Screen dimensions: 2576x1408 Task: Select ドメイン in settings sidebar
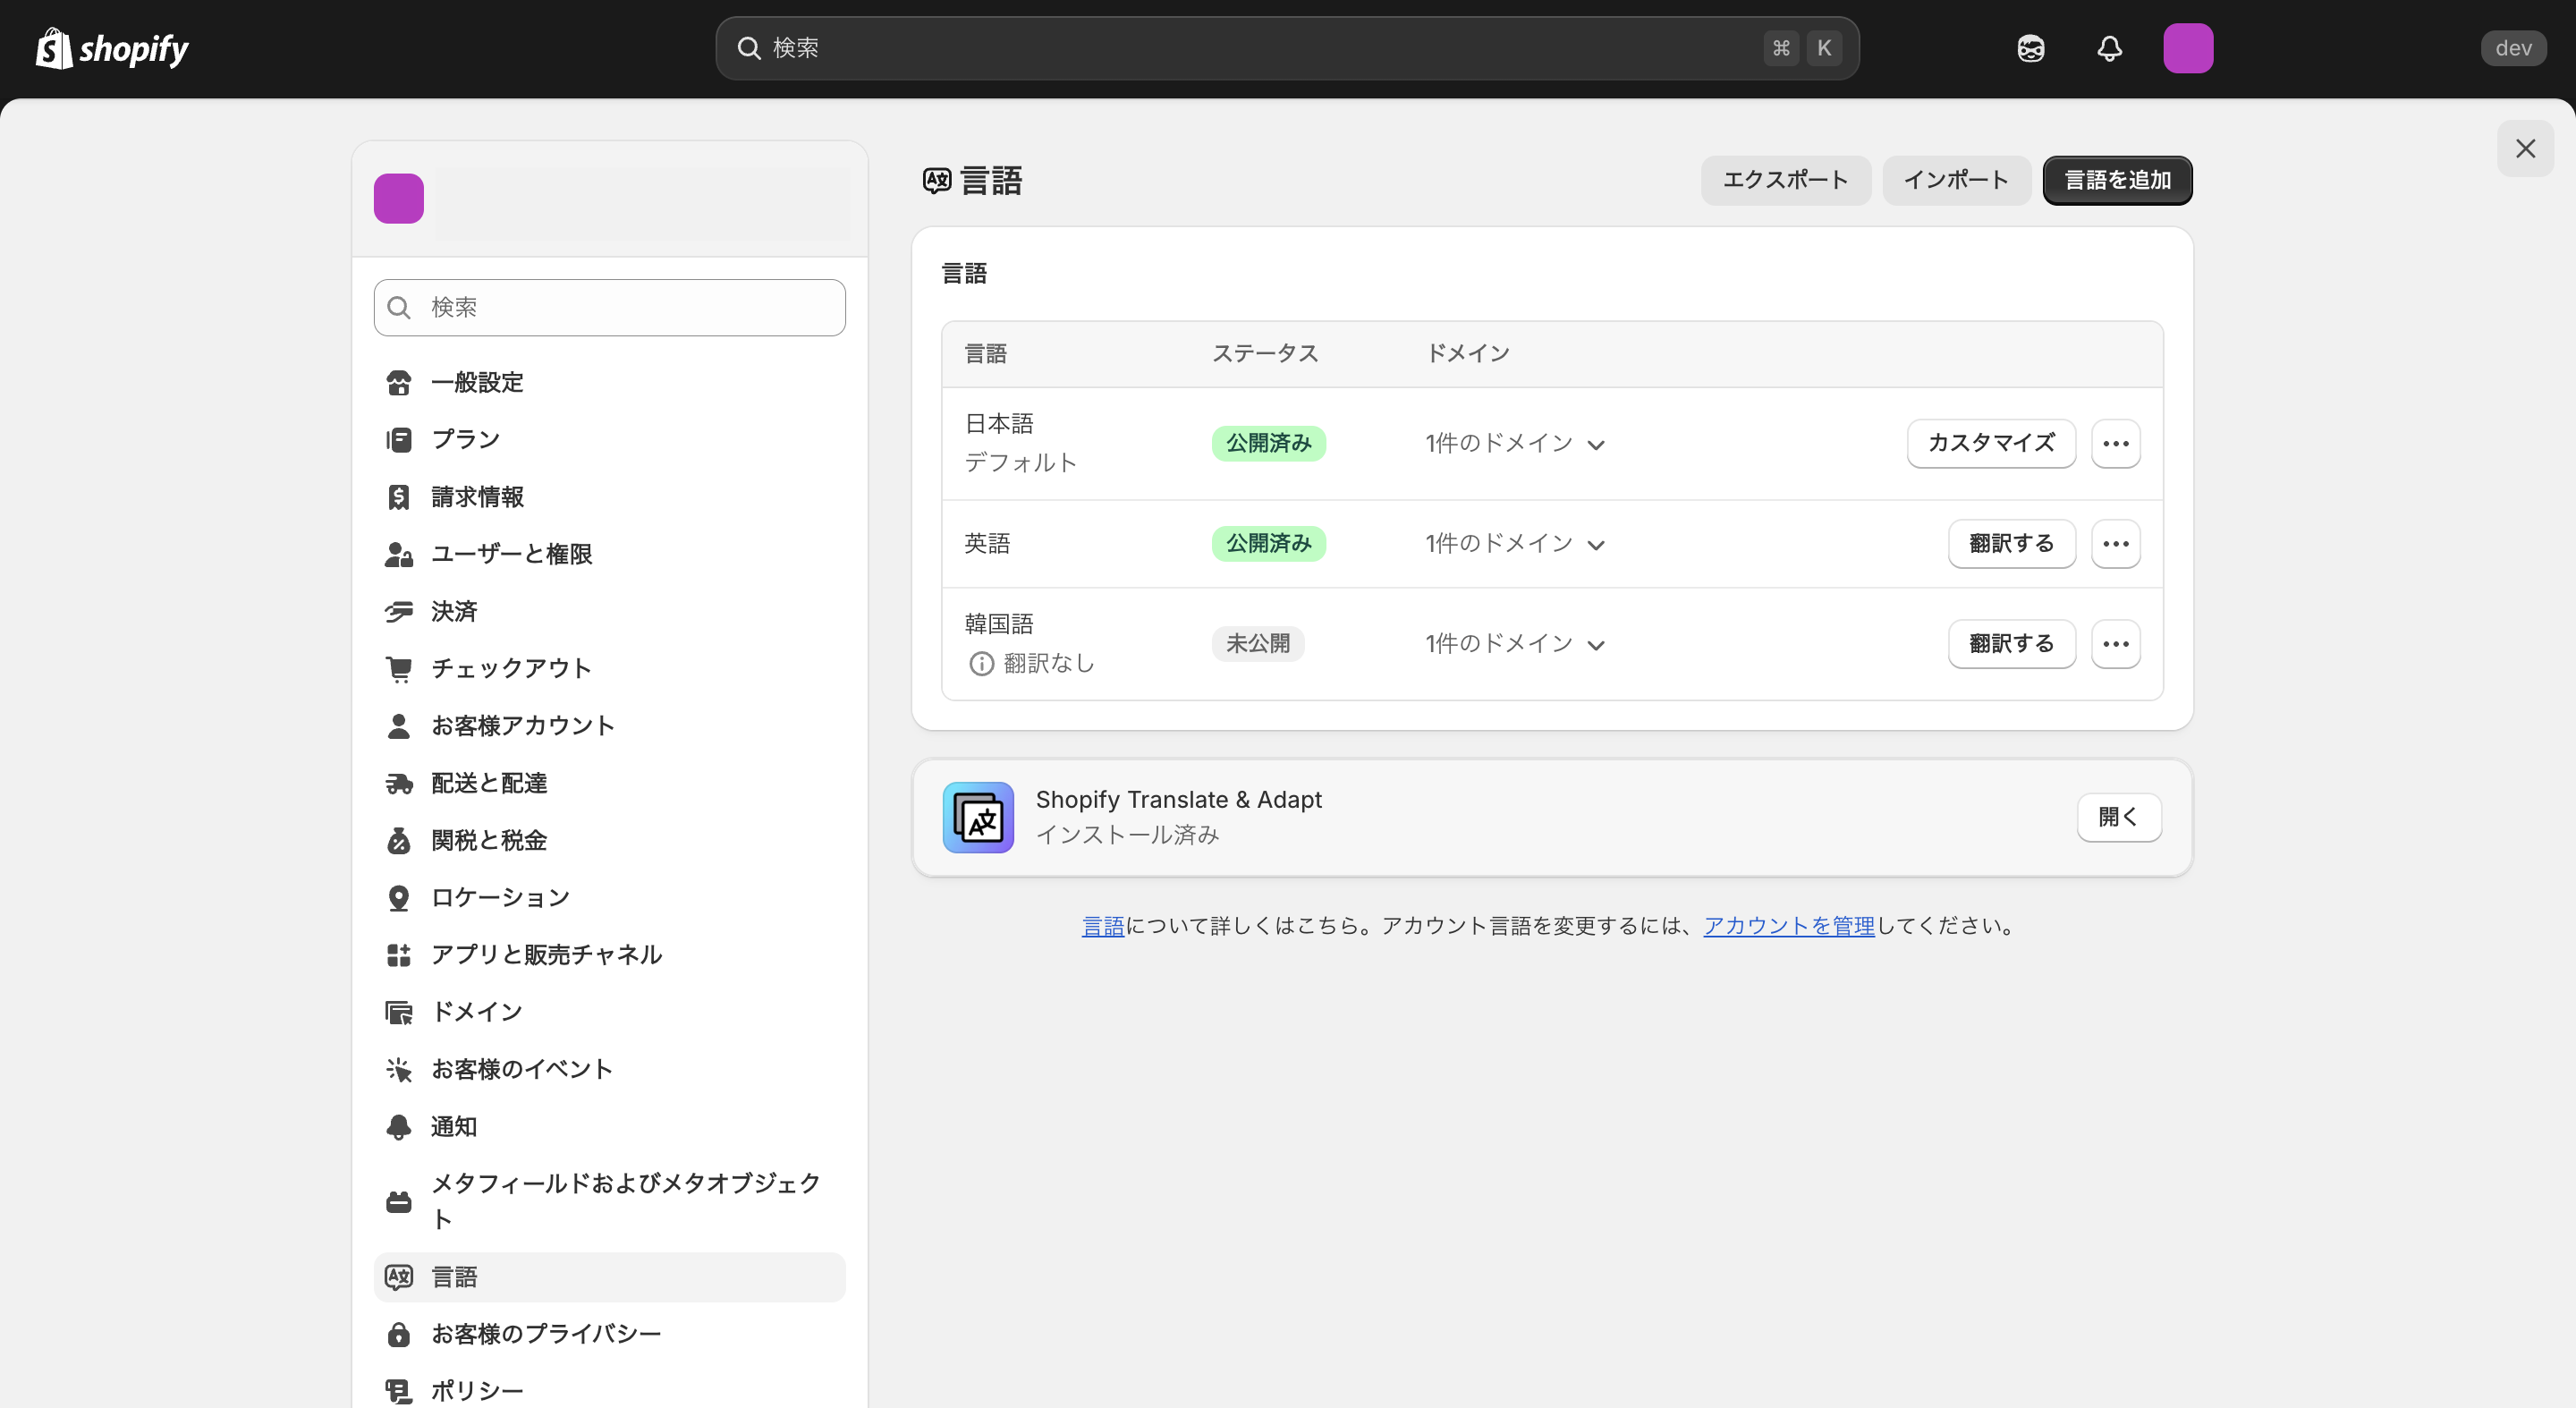(x=476, y=1011)
